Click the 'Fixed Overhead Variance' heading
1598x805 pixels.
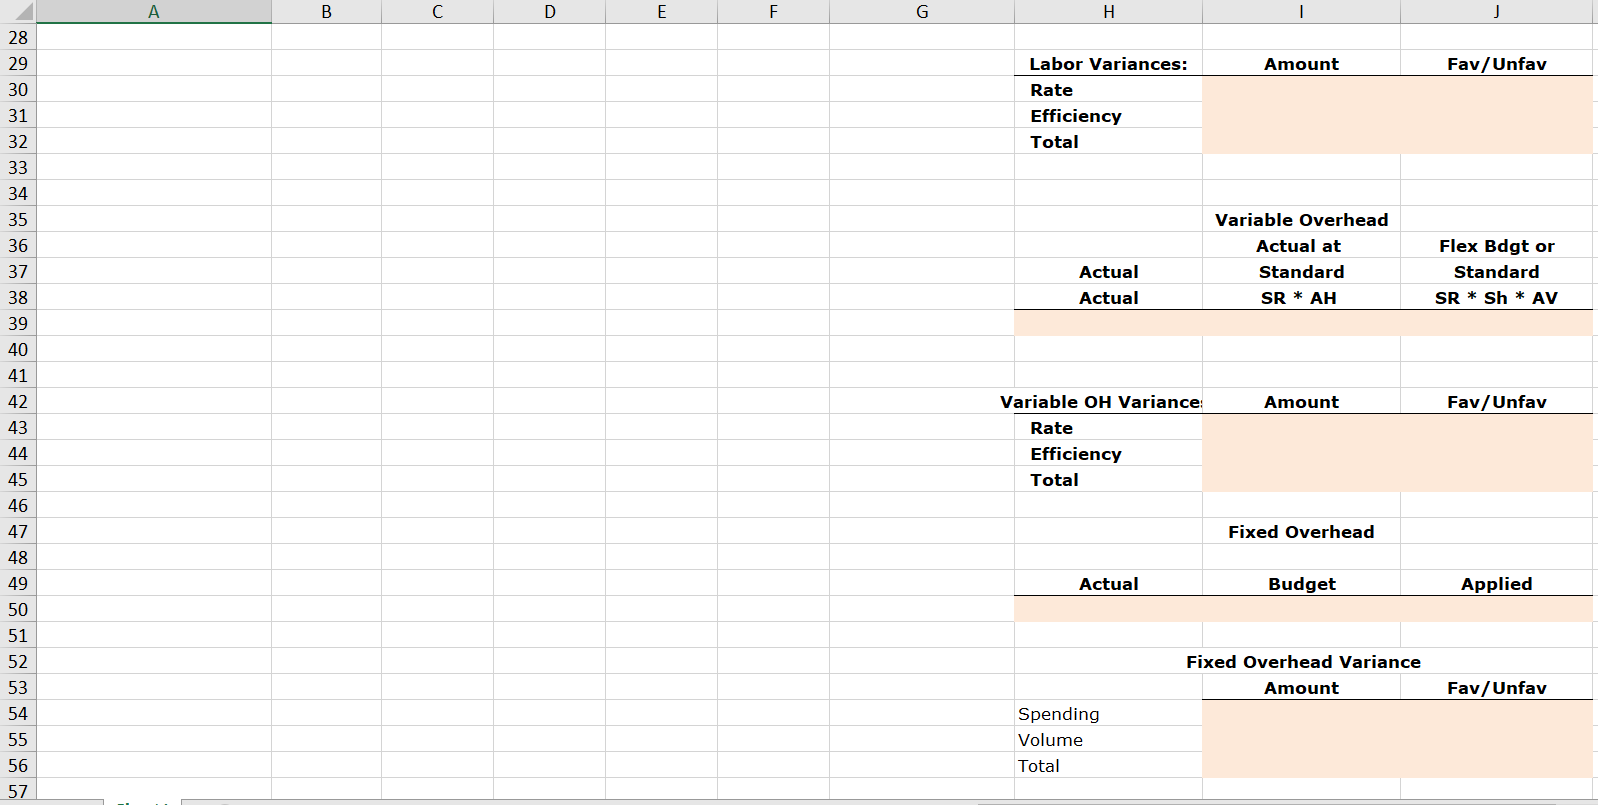1303,662
